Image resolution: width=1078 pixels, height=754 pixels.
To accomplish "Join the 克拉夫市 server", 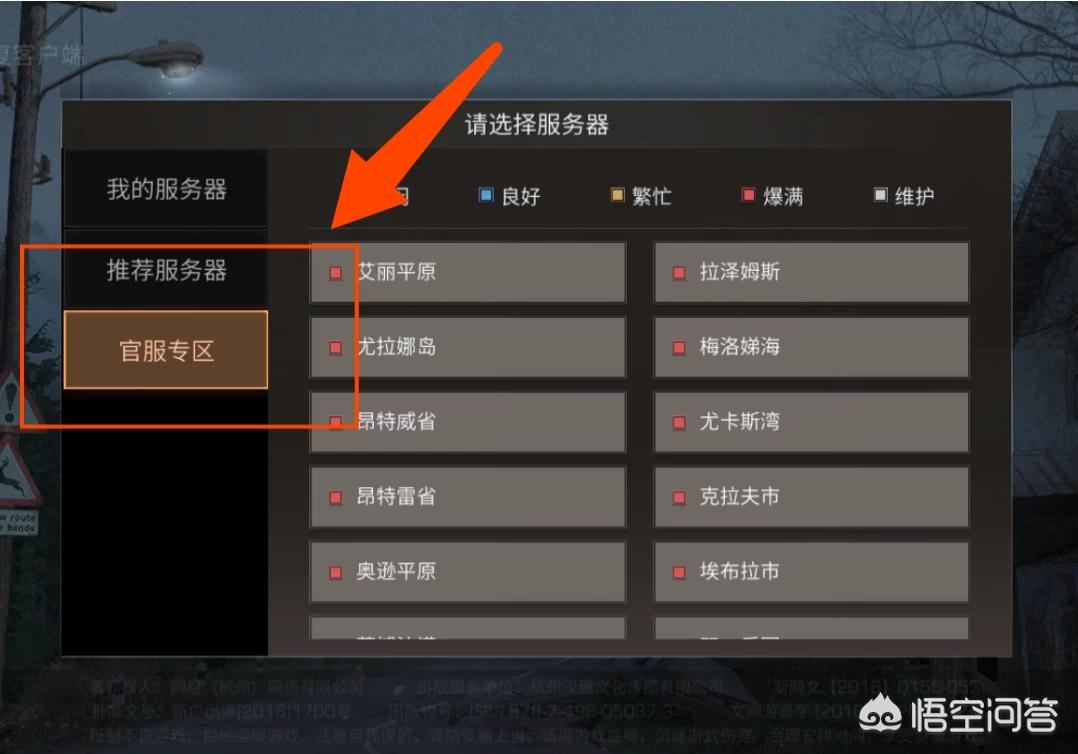I will click(811, 497).
